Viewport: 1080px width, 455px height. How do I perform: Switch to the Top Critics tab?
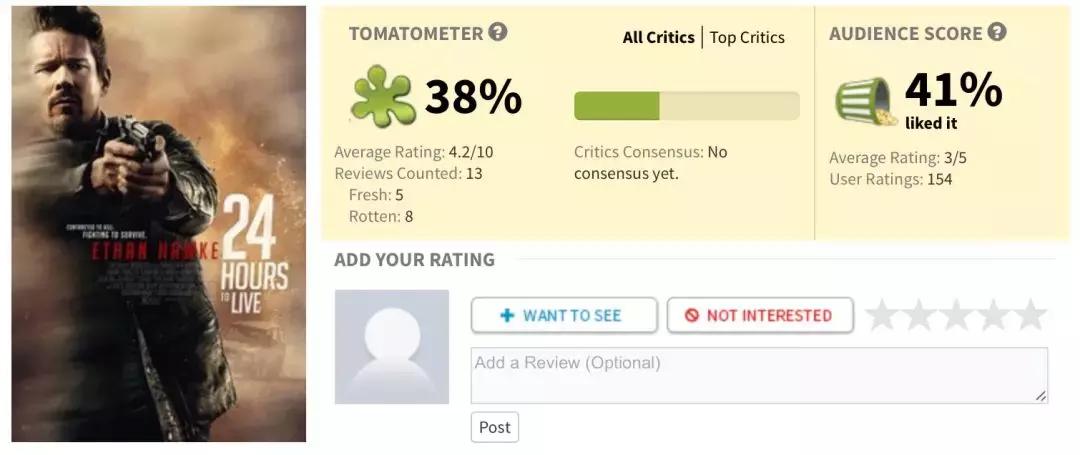747,38
